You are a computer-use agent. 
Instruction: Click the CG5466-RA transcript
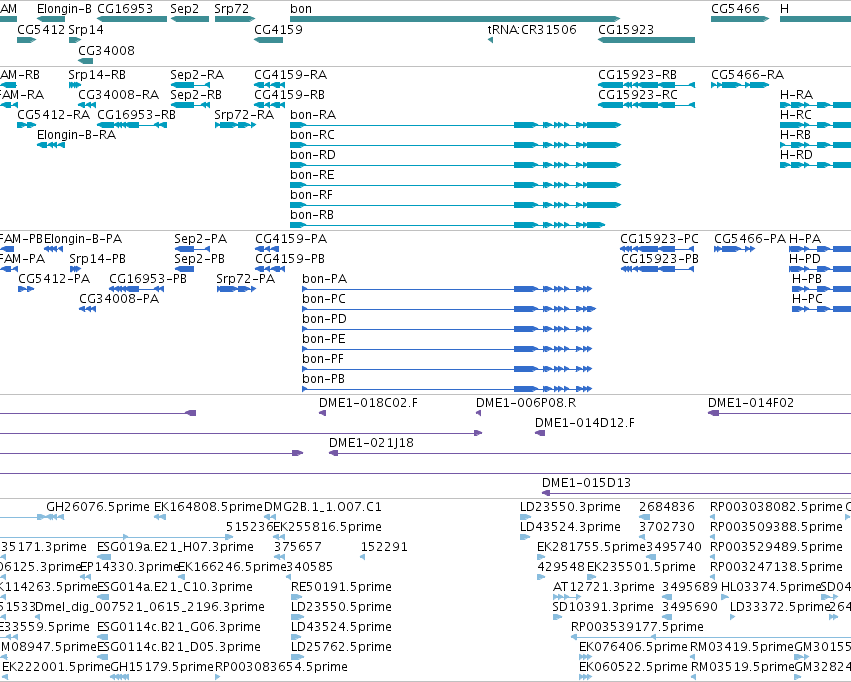coord(740,85)
